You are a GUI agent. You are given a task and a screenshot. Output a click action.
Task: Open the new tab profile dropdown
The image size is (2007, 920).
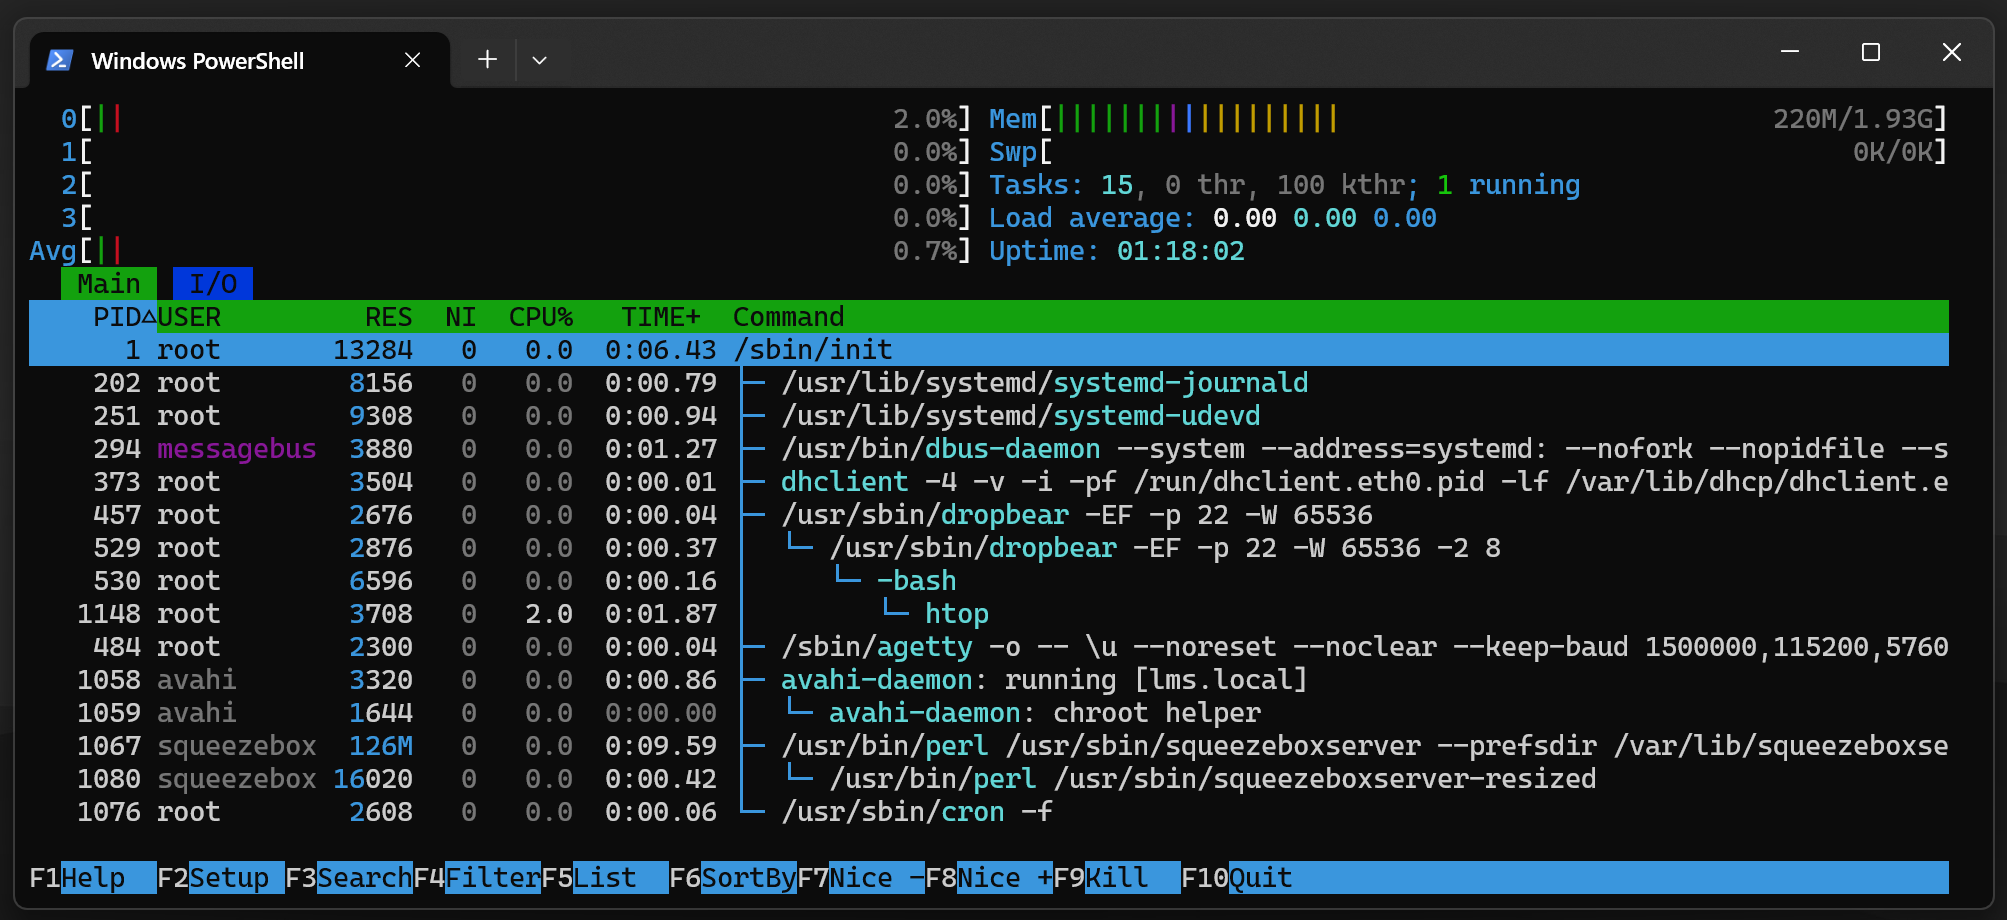point(539,61)
